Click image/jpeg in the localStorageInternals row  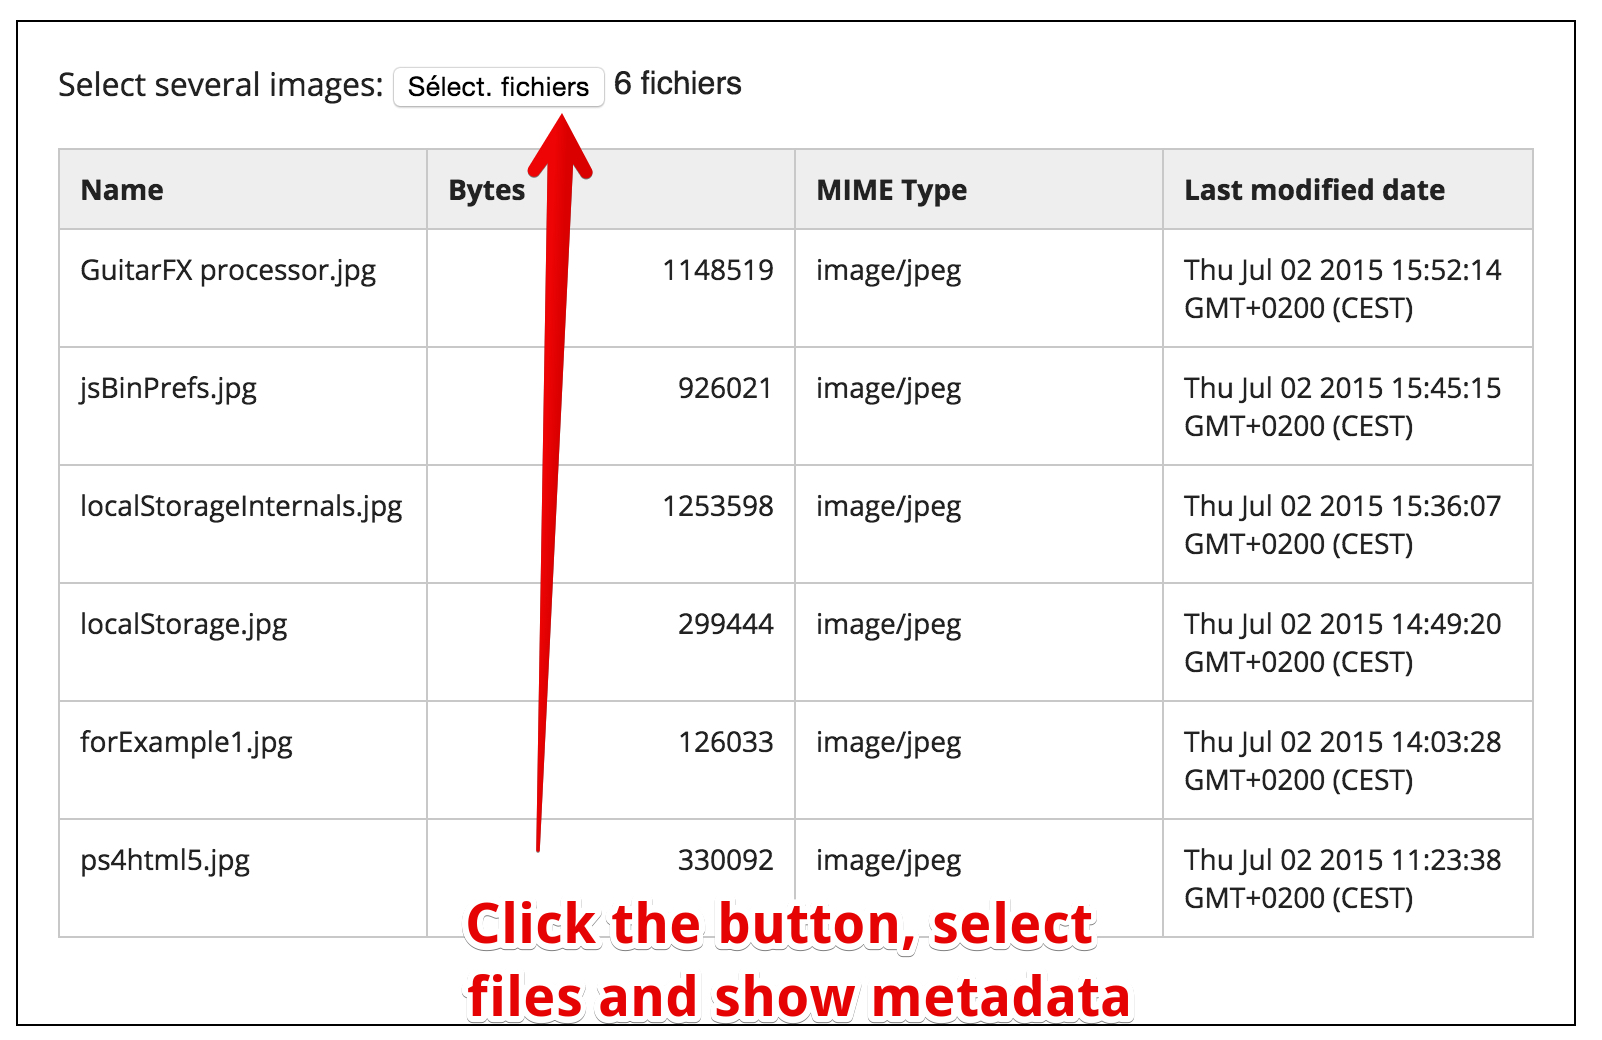[x=888, y=506]
